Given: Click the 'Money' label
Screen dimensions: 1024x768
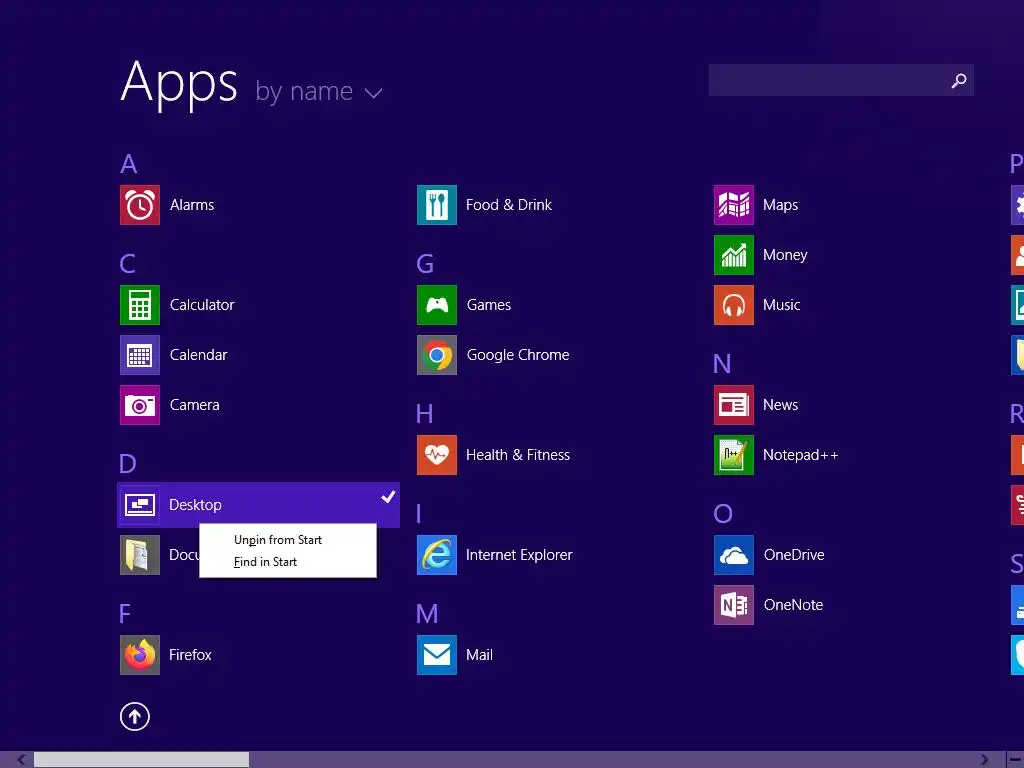Looking at the screenshot, I should point(785,255).
